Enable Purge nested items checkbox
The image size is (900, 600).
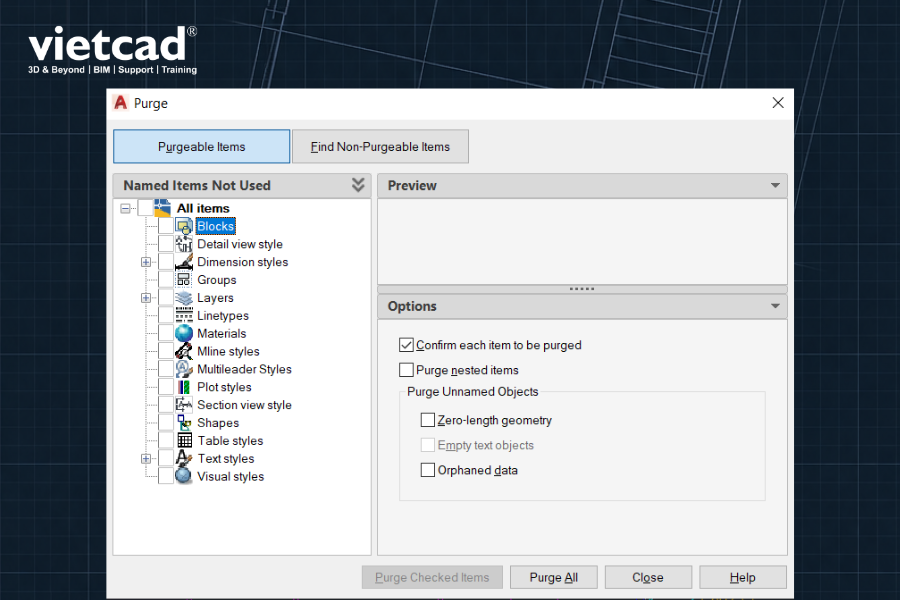406,370
